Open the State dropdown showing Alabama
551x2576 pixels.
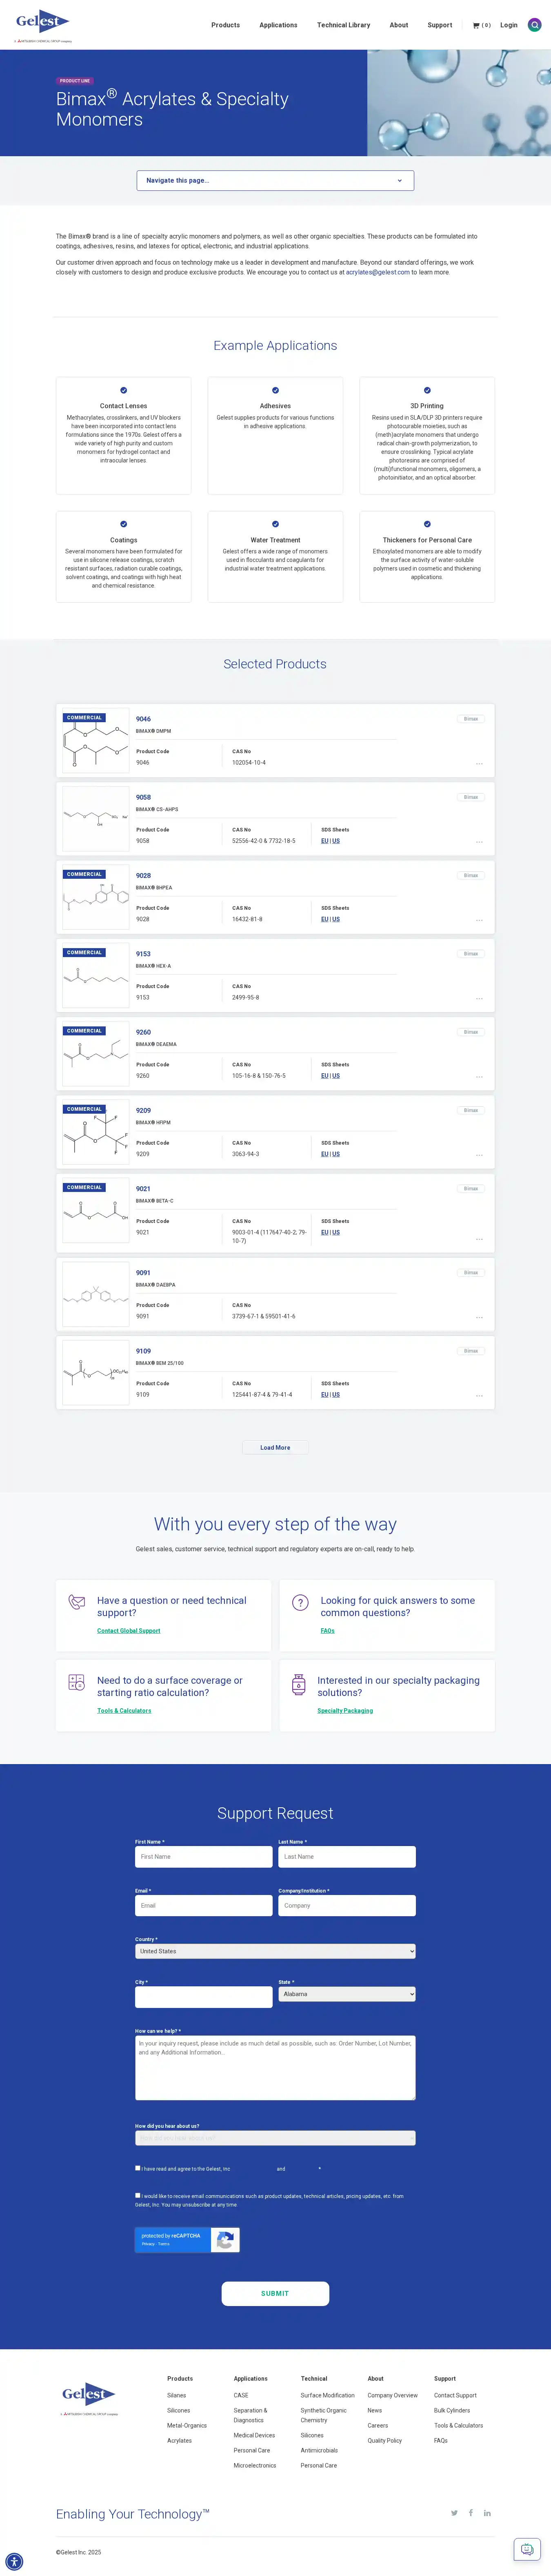[x=346, y=1993]
